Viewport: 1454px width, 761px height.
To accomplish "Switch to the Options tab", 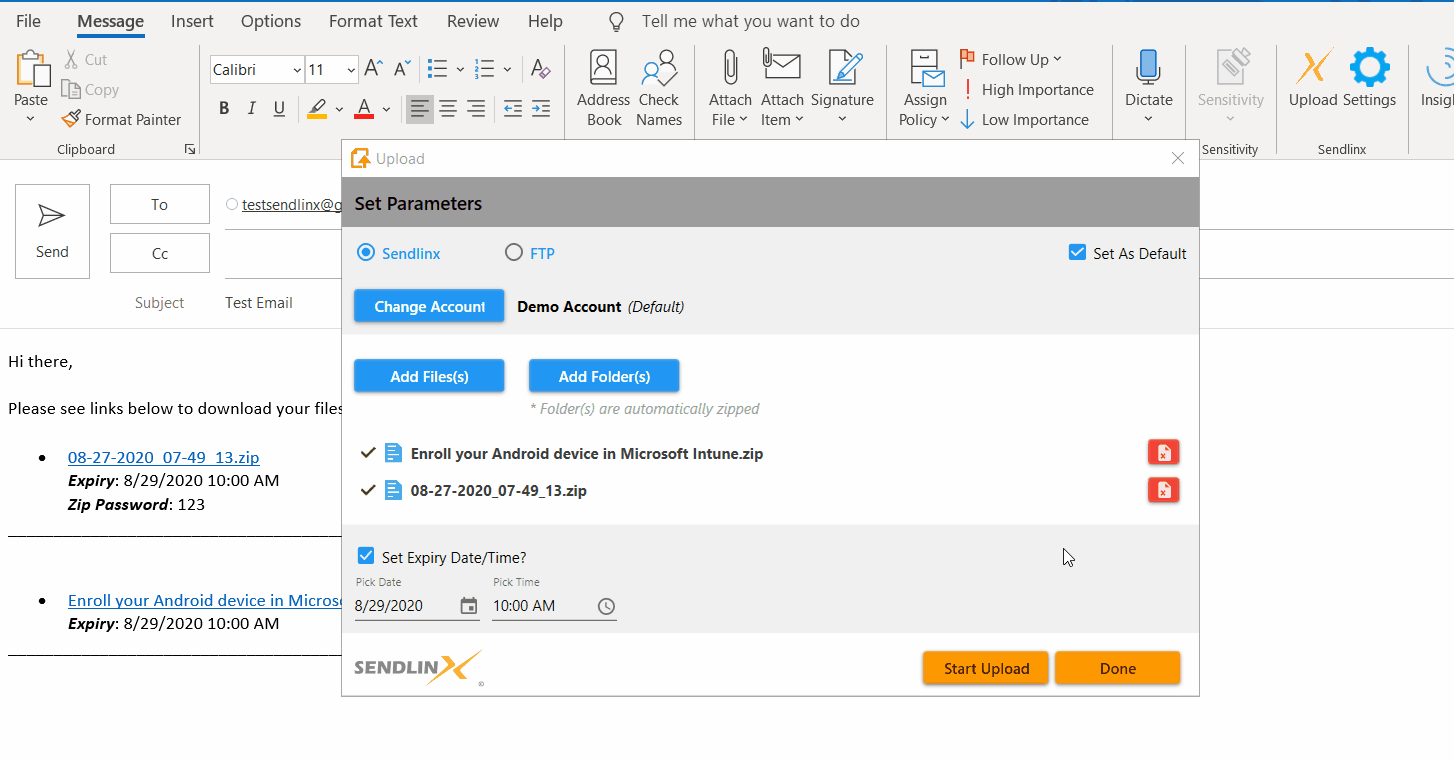I will coord(271,21).
